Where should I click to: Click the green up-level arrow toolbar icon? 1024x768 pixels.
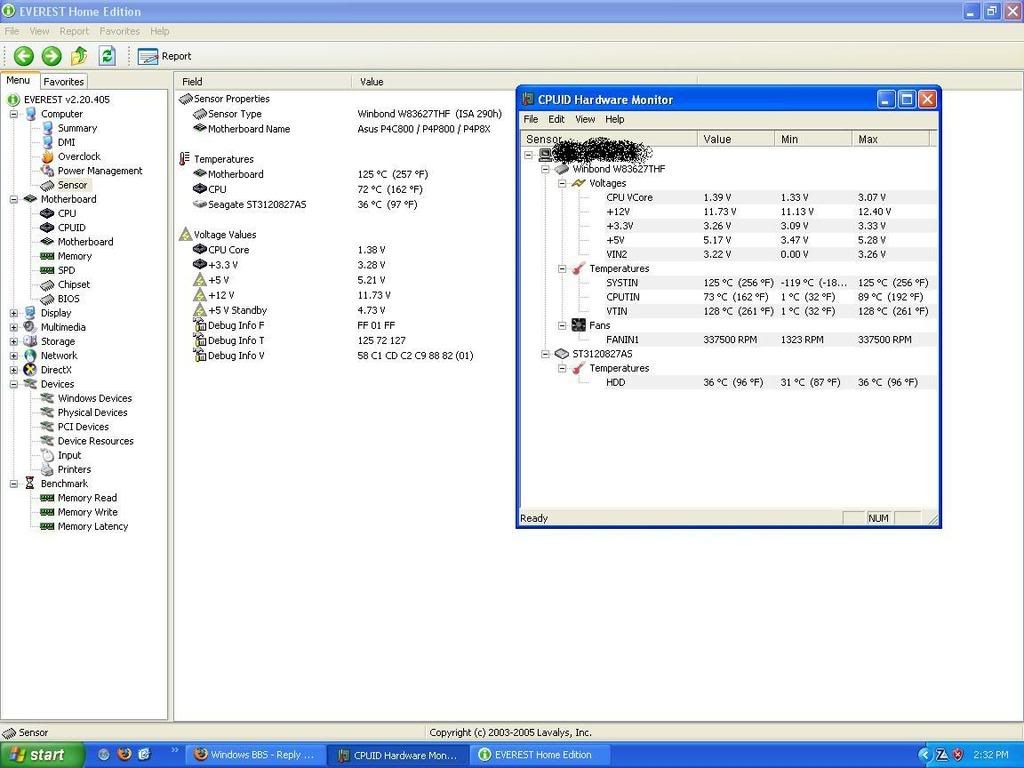pyautogui.click(x=79, y=56)
